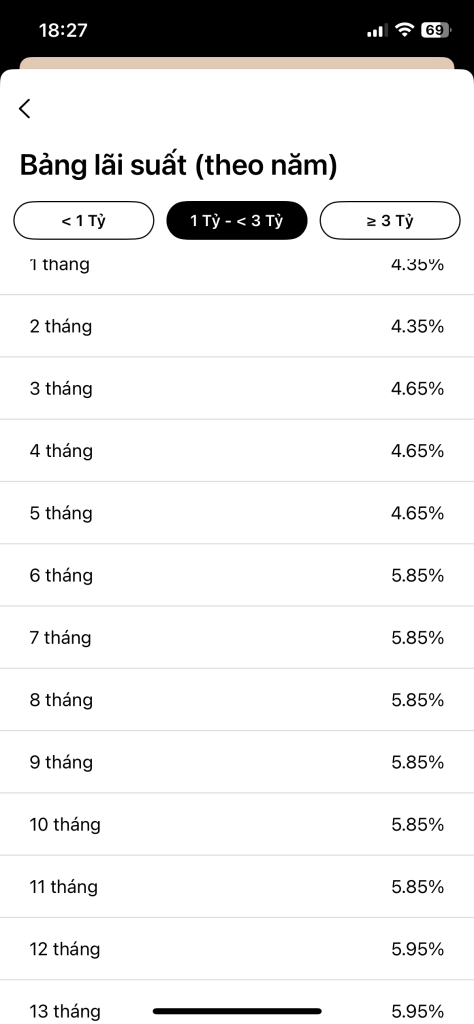Tap the 11 tháng row
Viewport: 474px width, 1024px height.
click(x=237, y=887)
